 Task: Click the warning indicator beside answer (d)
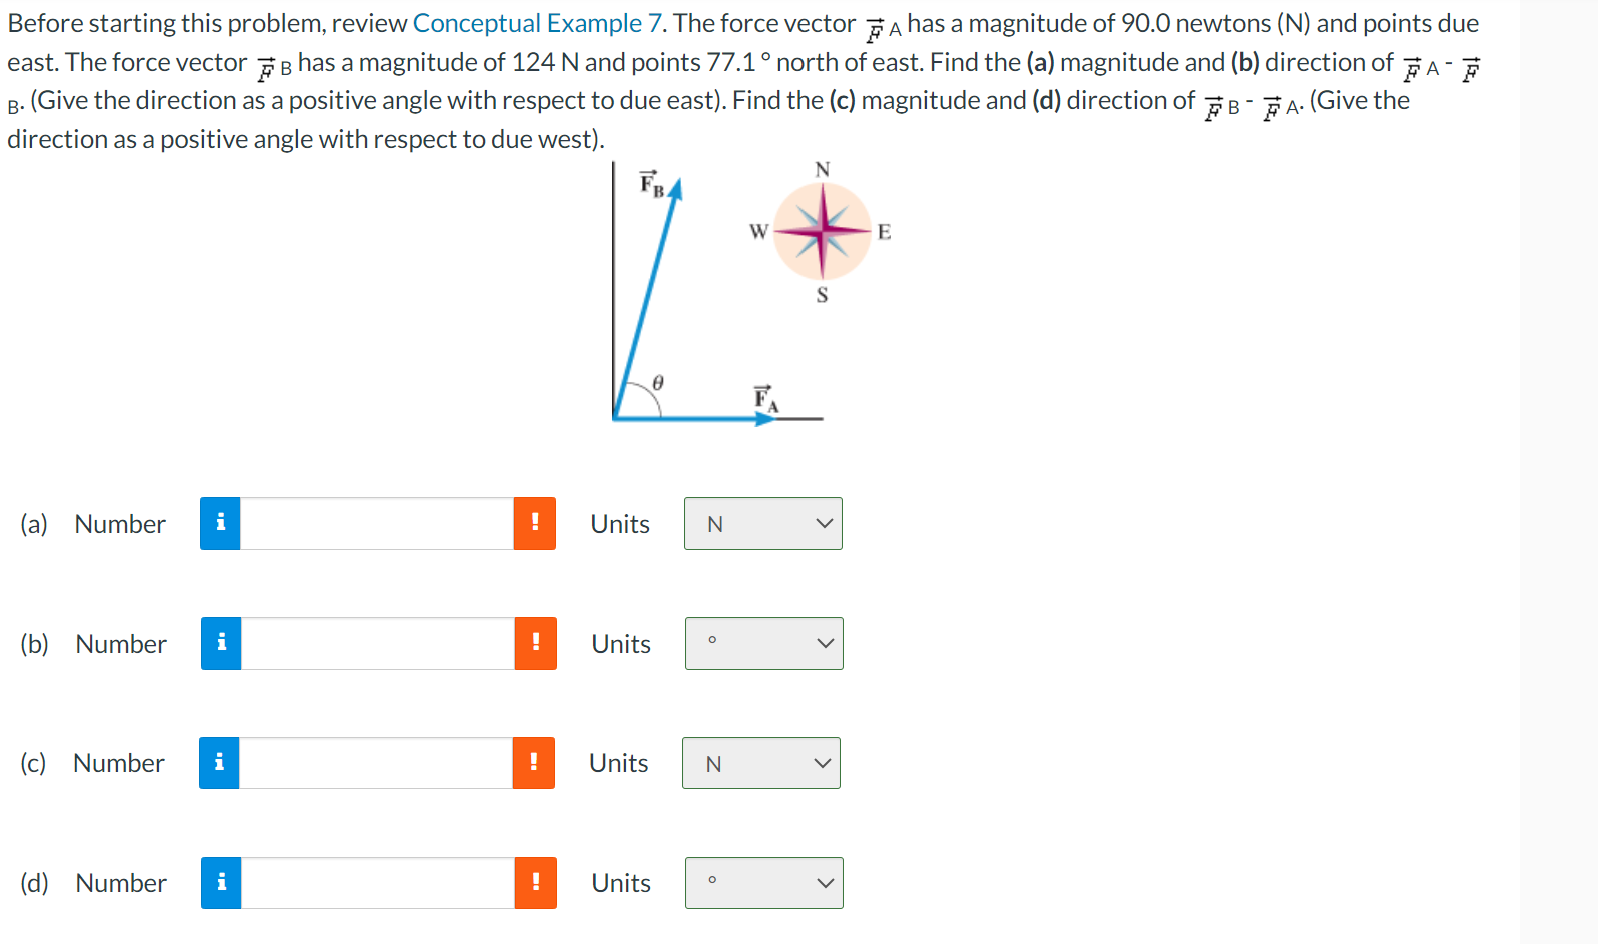coord(535,882)
